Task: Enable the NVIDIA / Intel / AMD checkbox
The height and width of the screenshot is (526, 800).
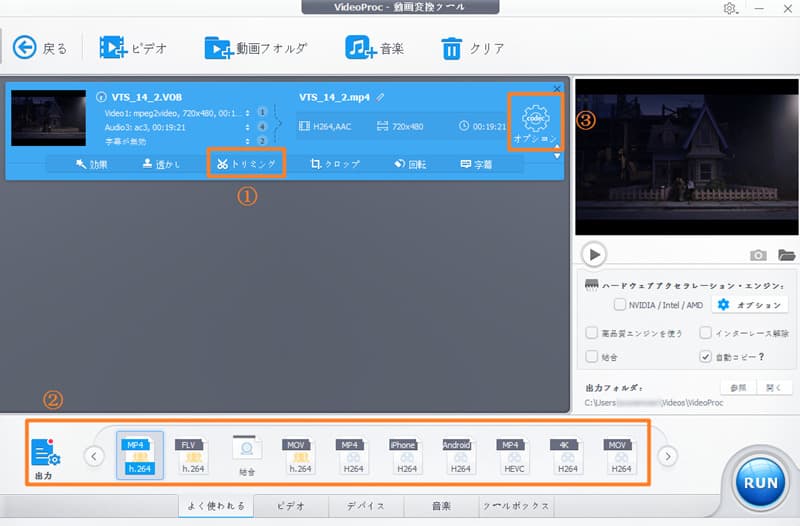Action: (619, 305)
